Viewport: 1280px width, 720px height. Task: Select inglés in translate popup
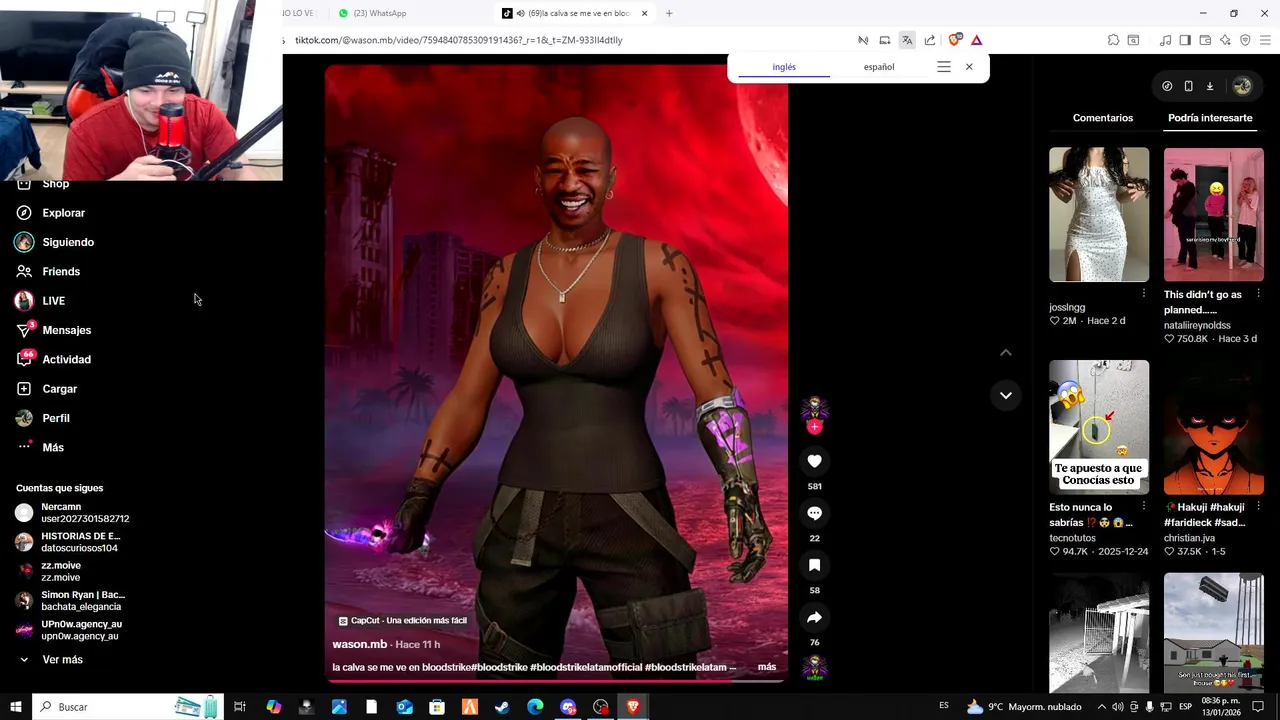[784, 67]
